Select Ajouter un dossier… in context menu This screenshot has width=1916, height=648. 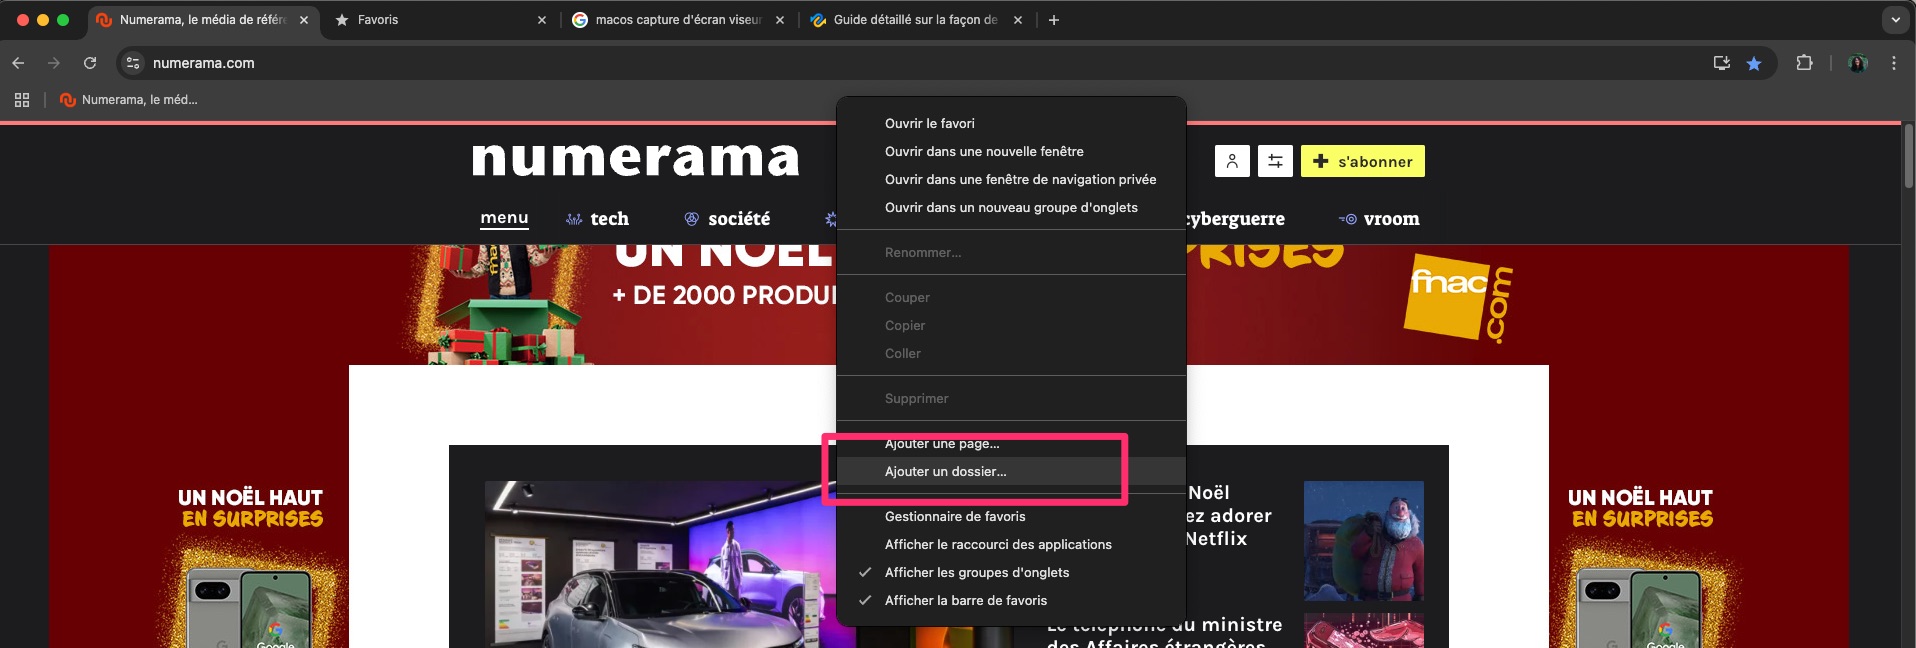click(x=1011, y=472)
